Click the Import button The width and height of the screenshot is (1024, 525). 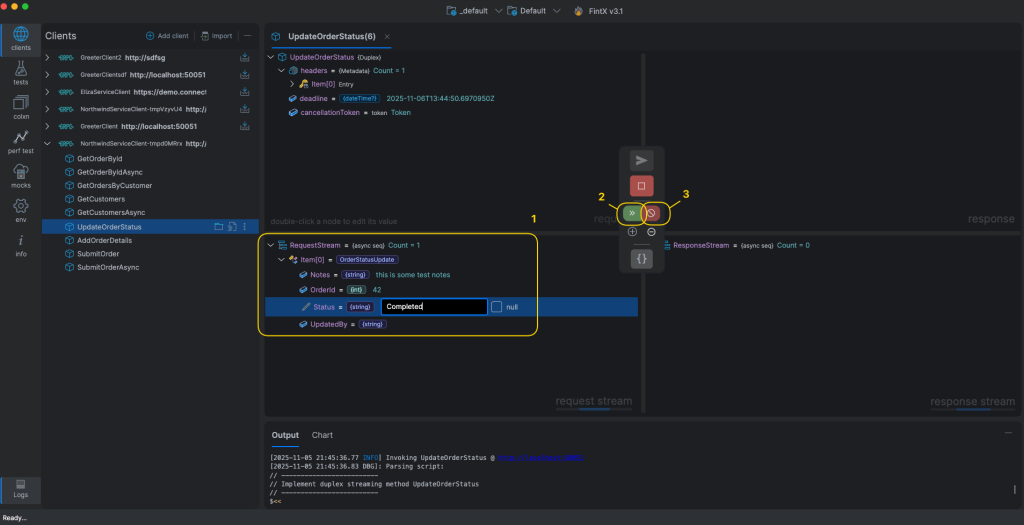point(216,36)
